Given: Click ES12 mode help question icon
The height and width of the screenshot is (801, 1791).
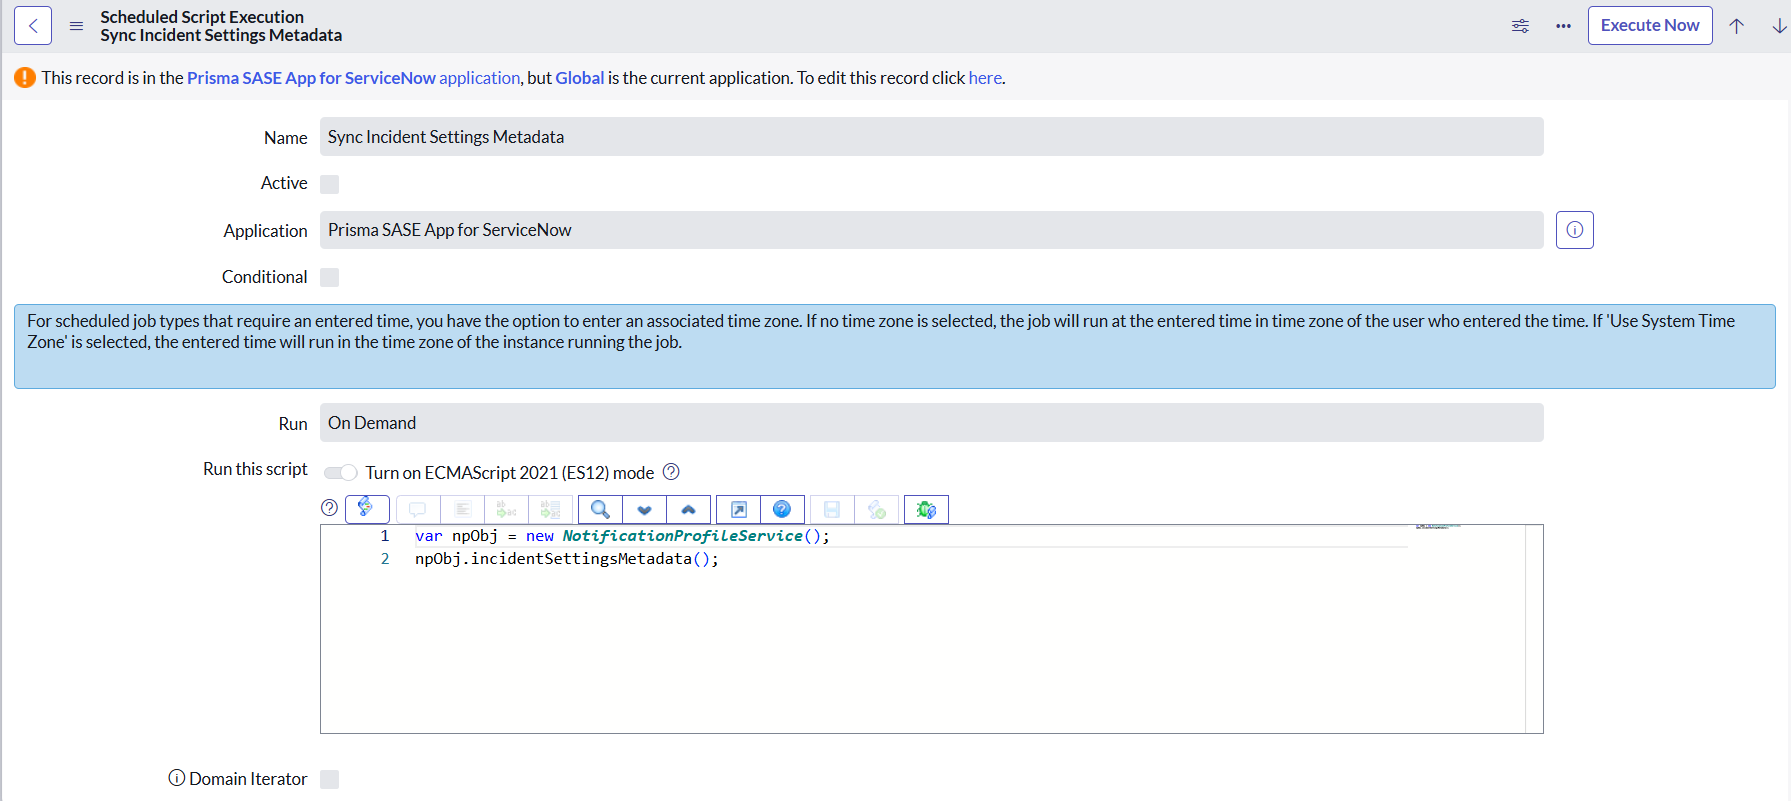Looking at the screenshot, I should 671,472.
